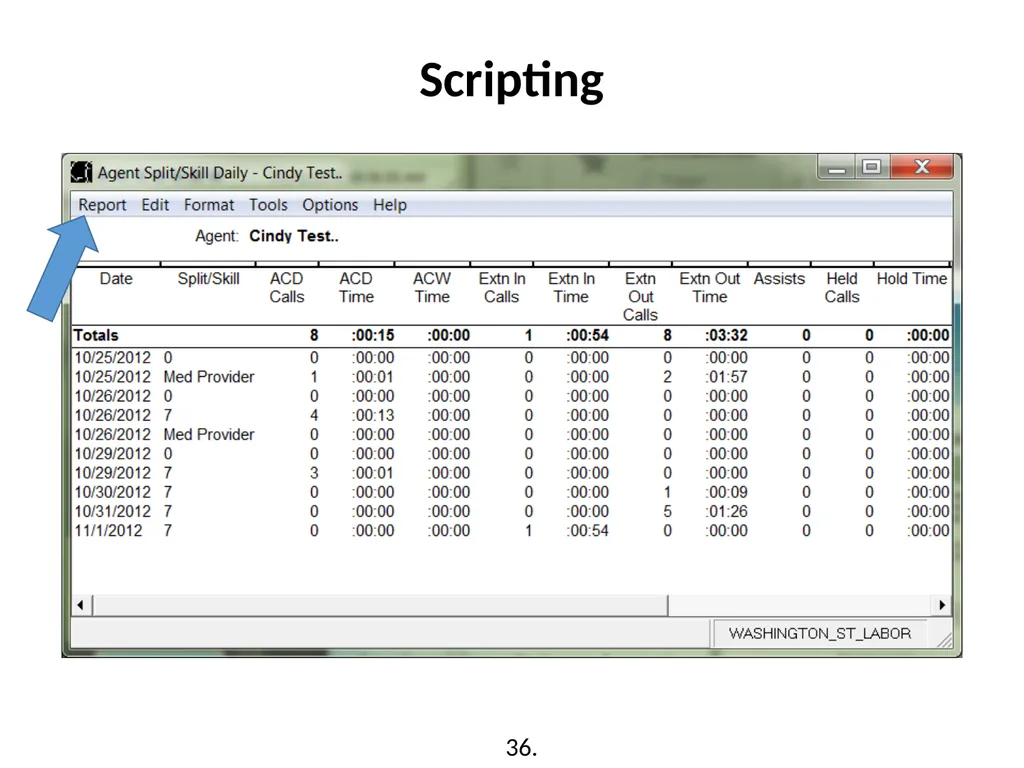Click the :00:09 Extn Out Time value
This screenshot has width=1024, height=768.
pyautogui.click(x=726, y=492)
